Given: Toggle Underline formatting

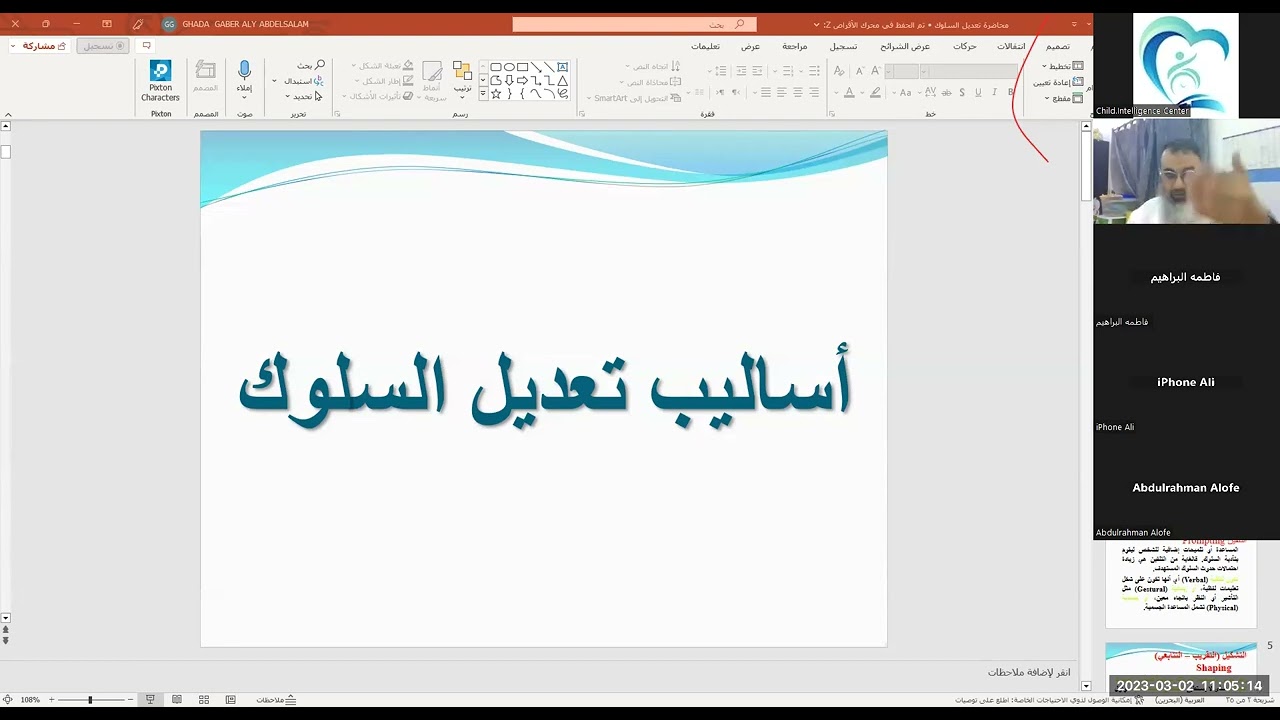Looking at the screenshot, I should 978,92.
